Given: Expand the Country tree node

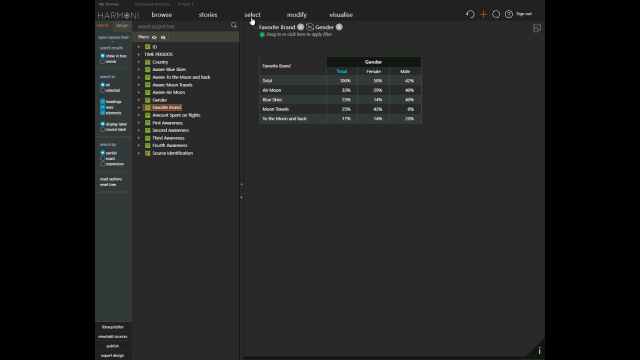Looking at the screenshot, I should click(139, 62).
